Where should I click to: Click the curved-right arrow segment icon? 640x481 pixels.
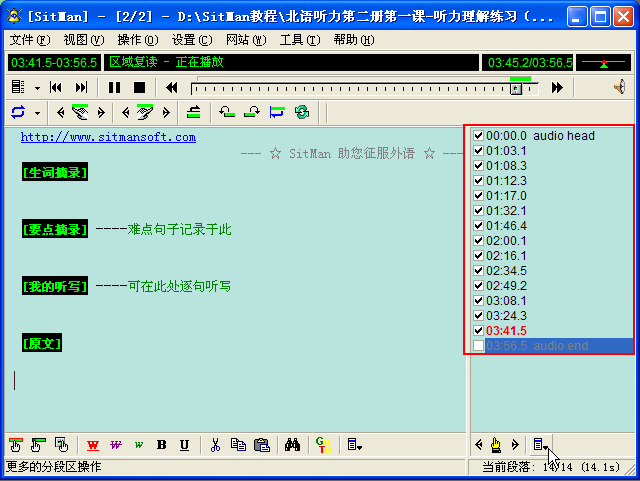[x=252, y=112]
